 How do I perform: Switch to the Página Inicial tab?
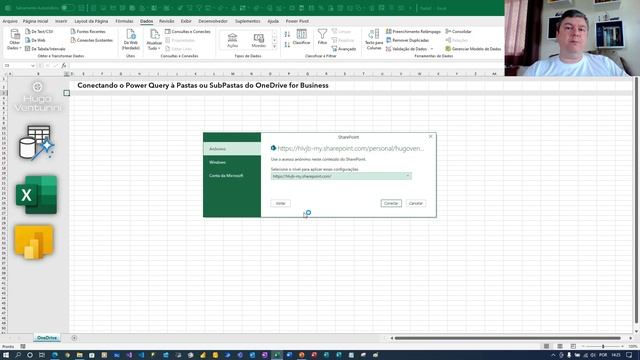[x=36, y=21]
